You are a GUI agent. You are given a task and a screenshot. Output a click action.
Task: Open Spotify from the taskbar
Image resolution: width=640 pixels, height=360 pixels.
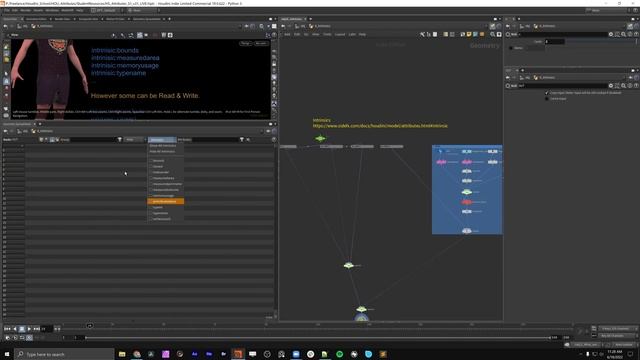pyautogui.click(x=340, y=354)
